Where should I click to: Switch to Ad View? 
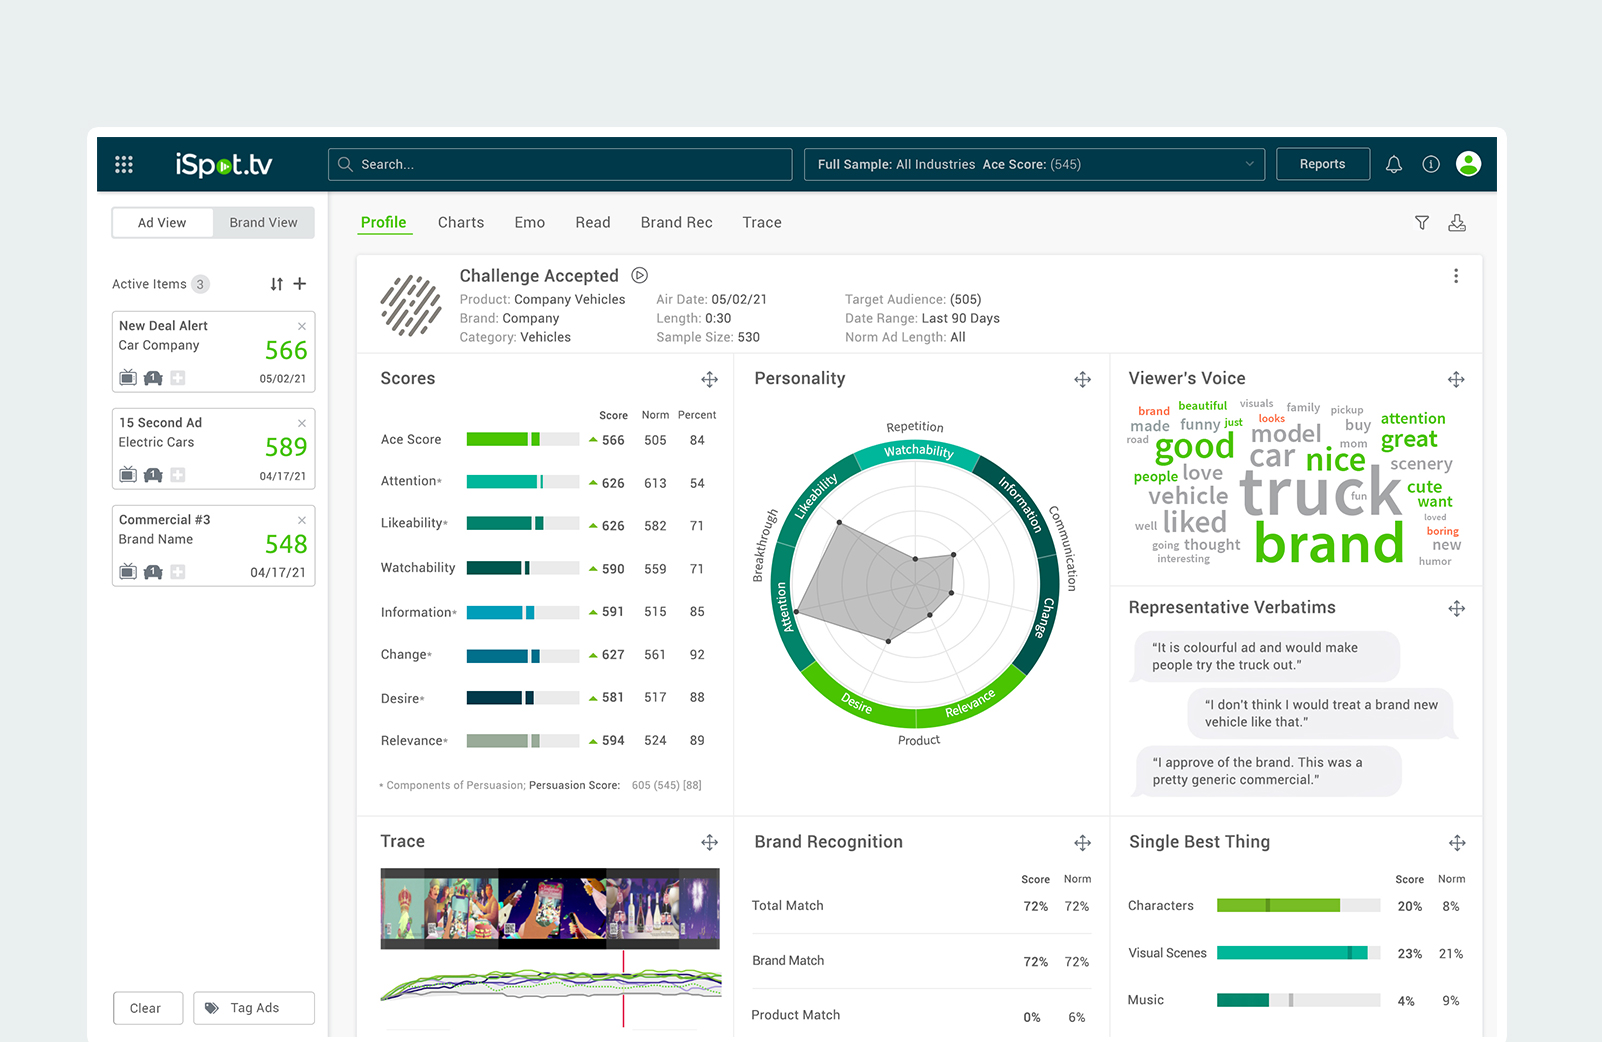pos(162,223)
